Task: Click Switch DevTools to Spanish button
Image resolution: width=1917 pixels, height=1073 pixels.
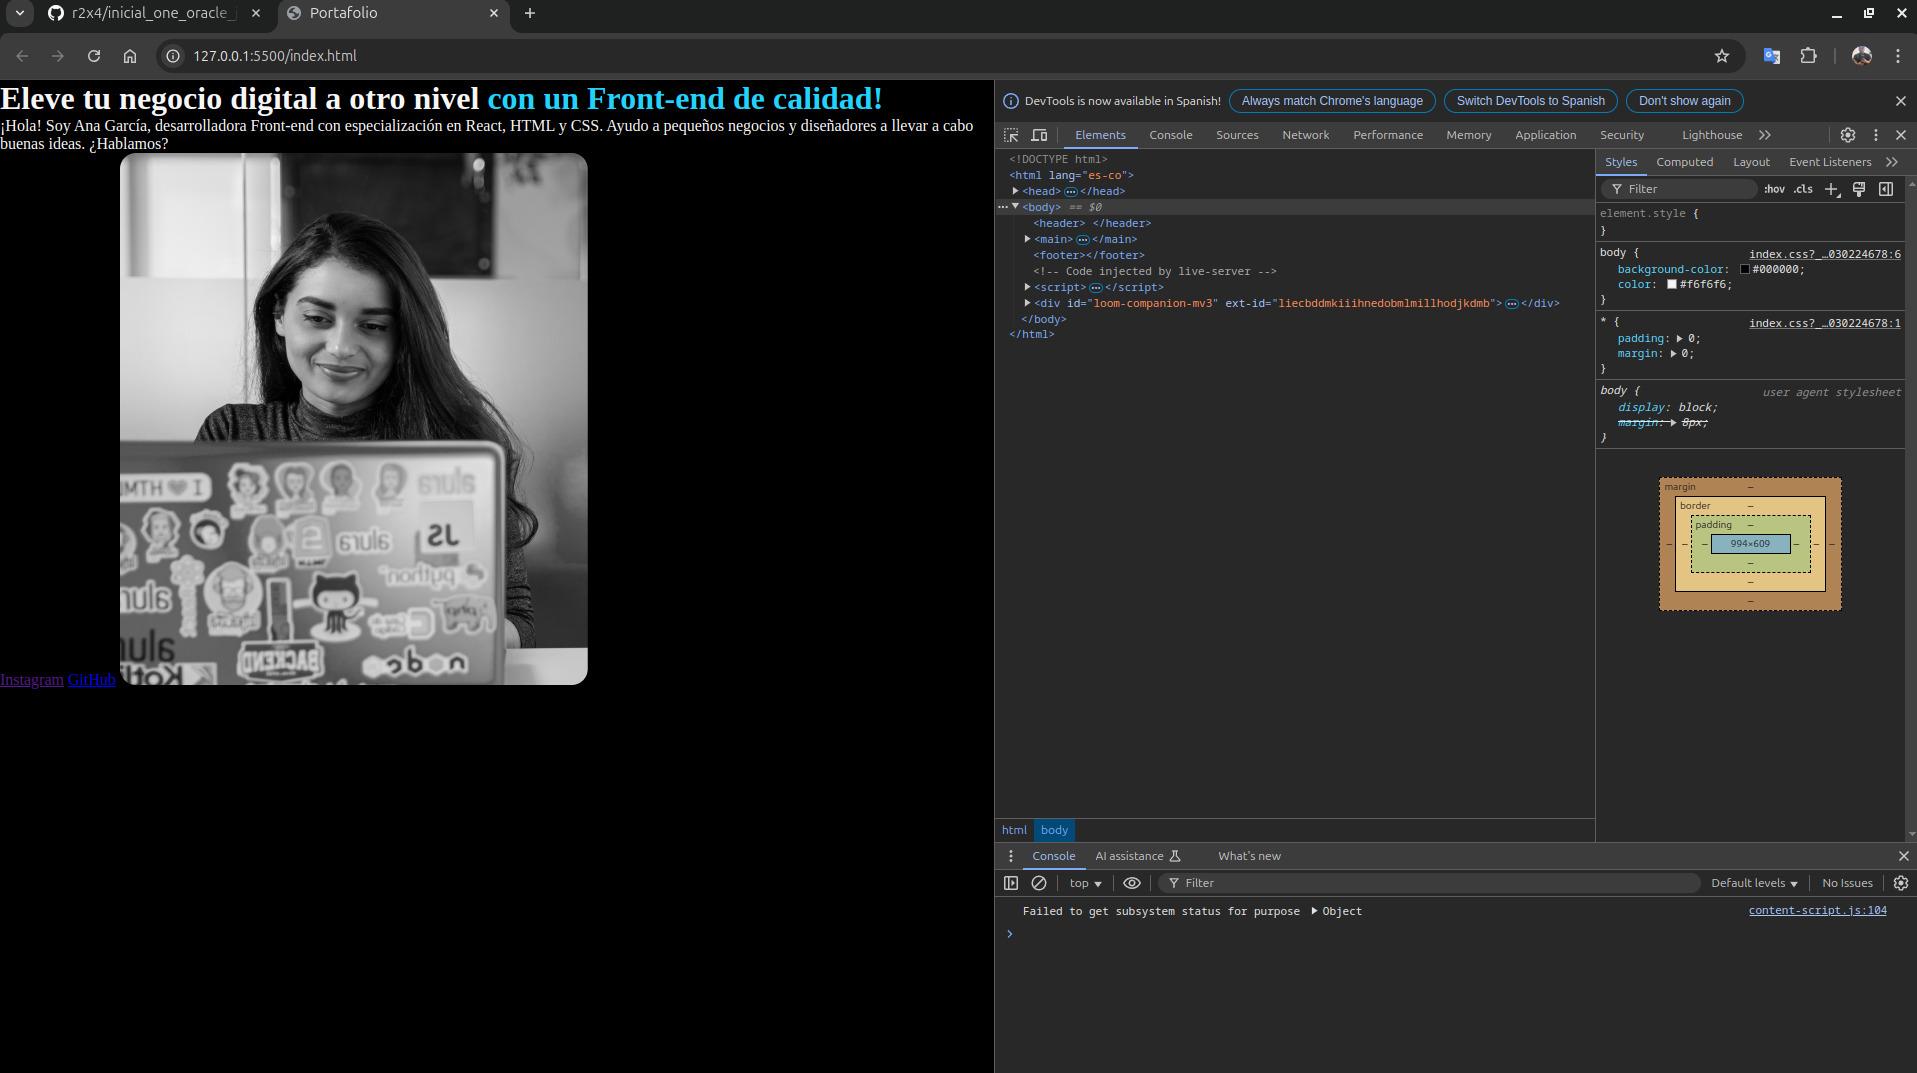Action: coord(1531,101)
